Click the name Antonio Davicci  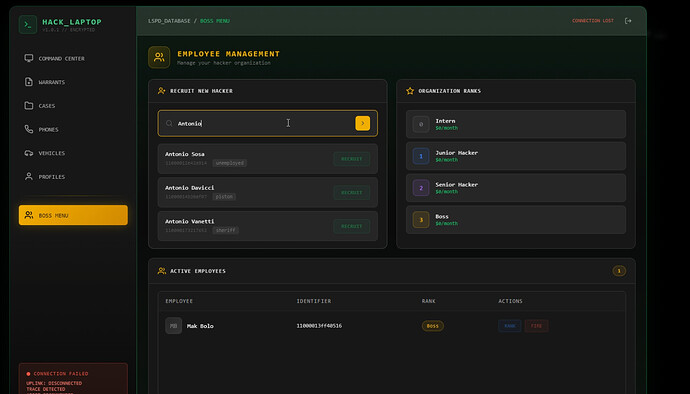pyautogui.click(x=190, y=188)
